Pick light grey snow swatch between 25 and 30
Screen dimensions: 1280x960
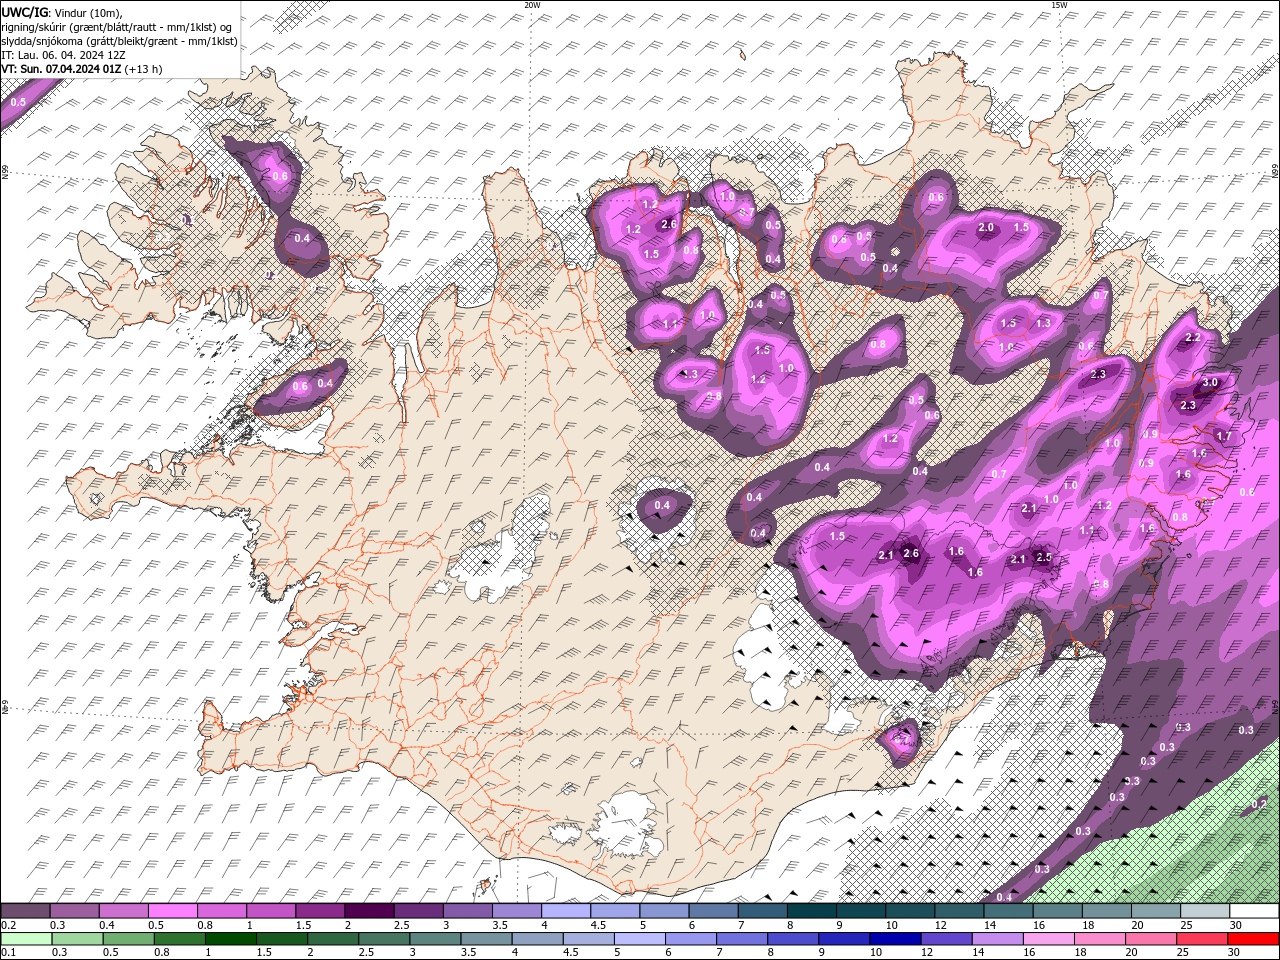coord(1205,911)
